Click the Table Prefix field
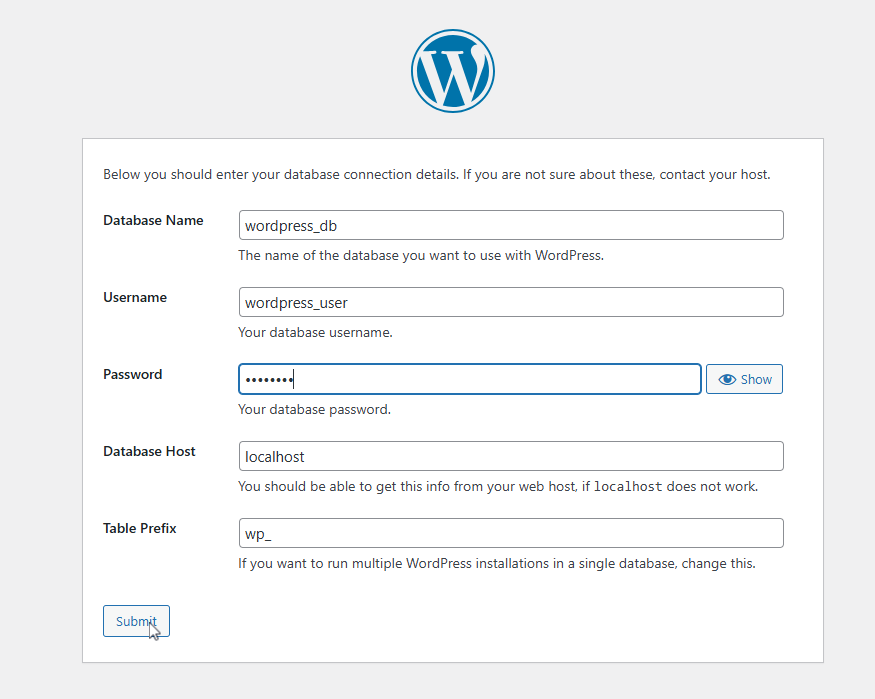The width and height of the screenshot is (875, 699). coord(511,533)
